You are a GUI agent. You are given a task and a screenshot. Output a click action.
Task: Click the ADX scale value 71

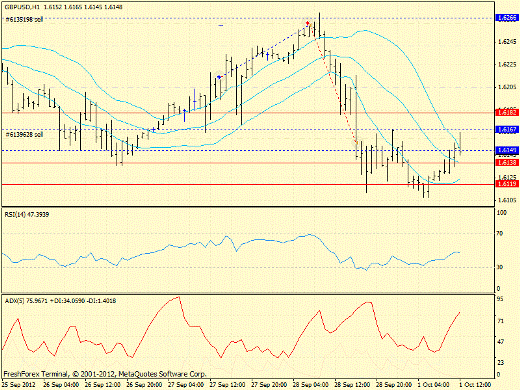[500, 321]
